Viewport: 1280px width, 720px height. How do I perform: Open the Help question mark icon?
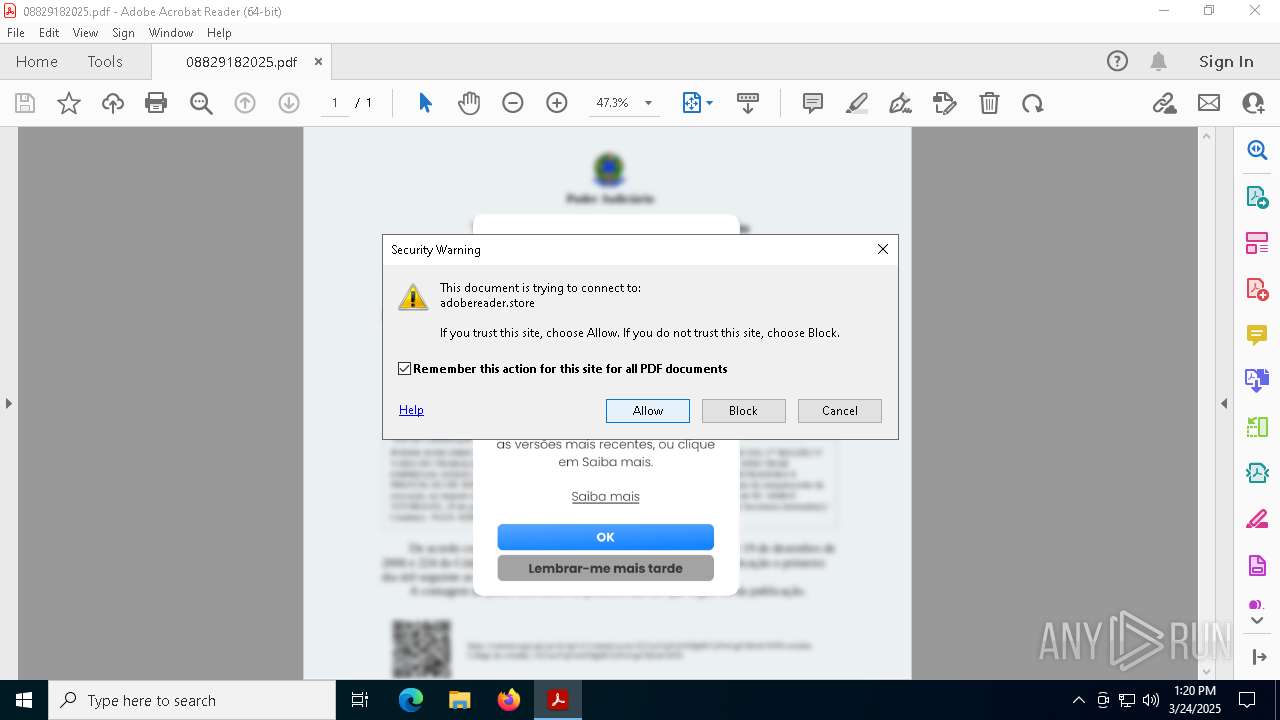[1117, 61]
